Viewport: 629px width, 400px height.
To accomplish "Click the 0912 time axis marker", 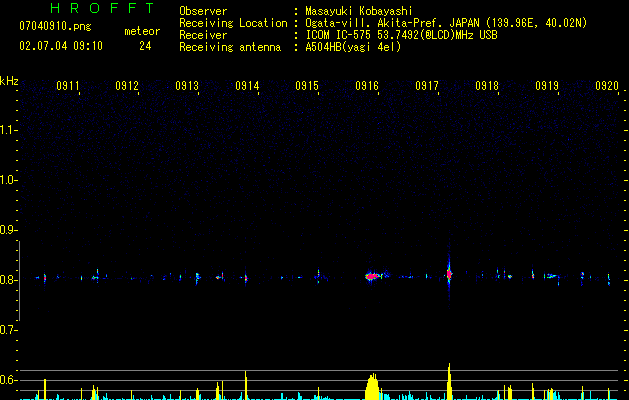I will (x=127, y=86).
